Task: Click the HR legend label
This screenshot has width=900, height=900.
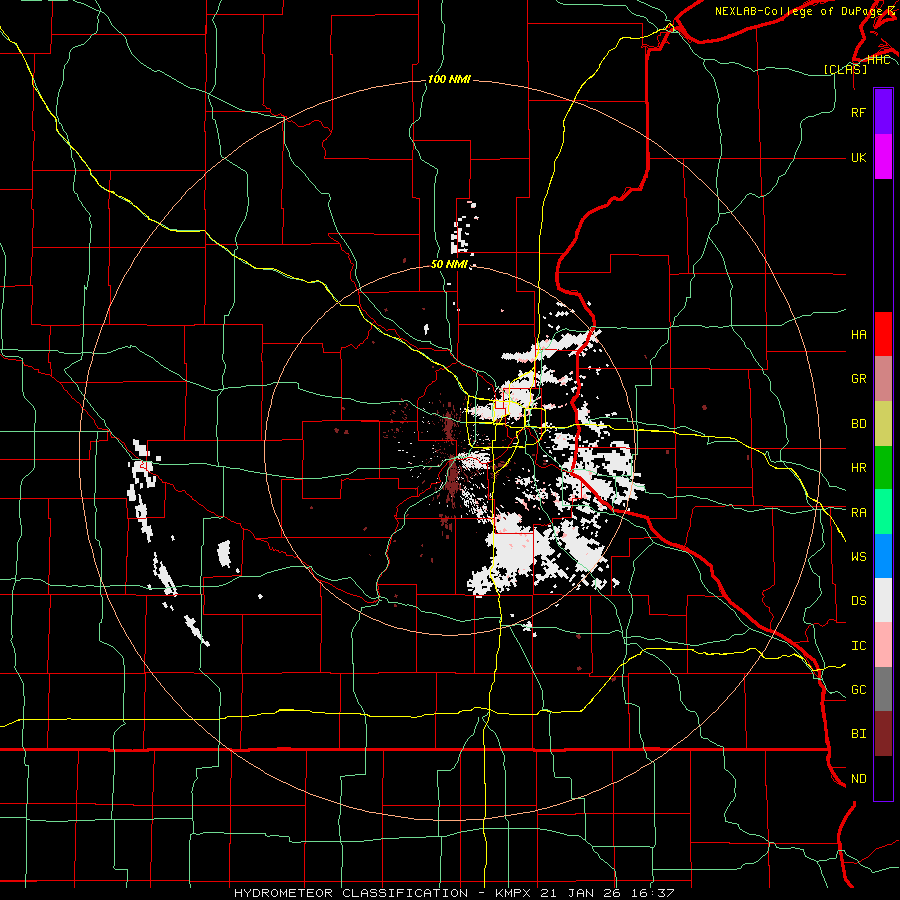Action: tap(858, 468)
